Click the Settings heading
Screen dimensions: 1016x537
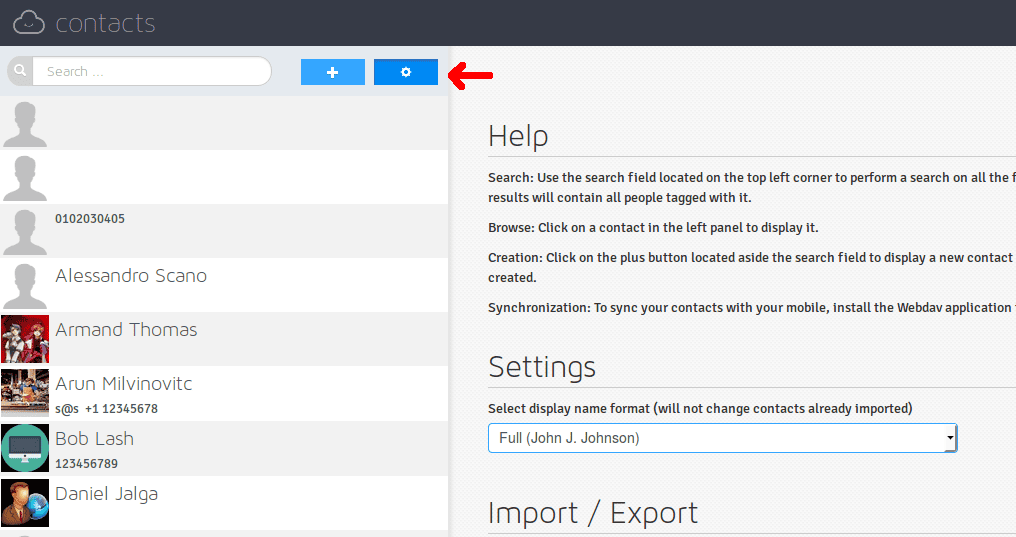point(542,367)
